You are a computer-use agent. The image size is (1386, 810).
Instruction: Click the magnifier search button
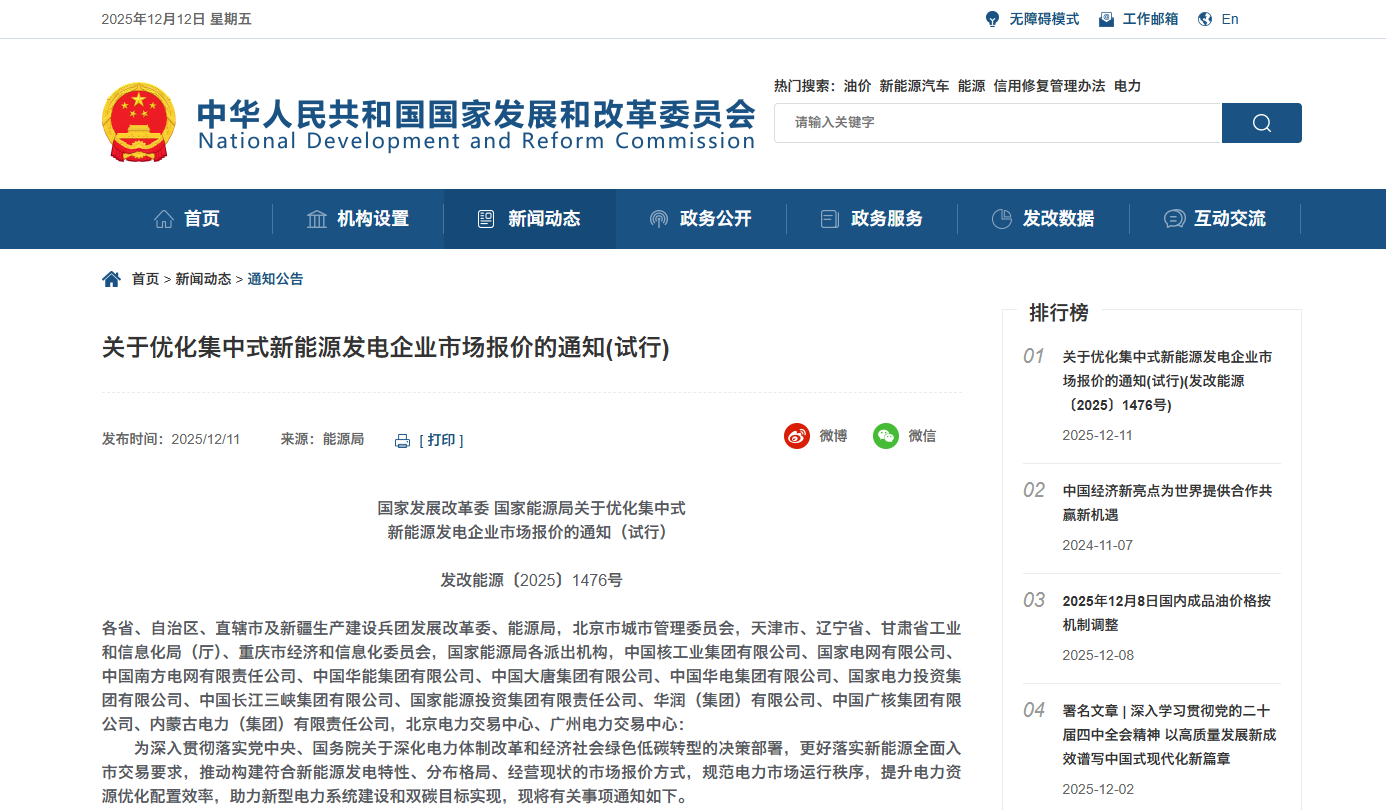(1261, 123)
